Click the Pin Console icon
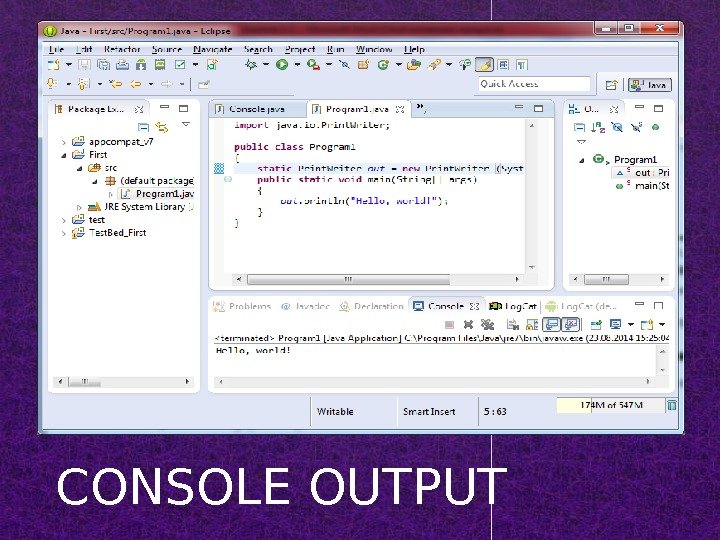The height and width of the screenshot is (540, 720). 596,325
